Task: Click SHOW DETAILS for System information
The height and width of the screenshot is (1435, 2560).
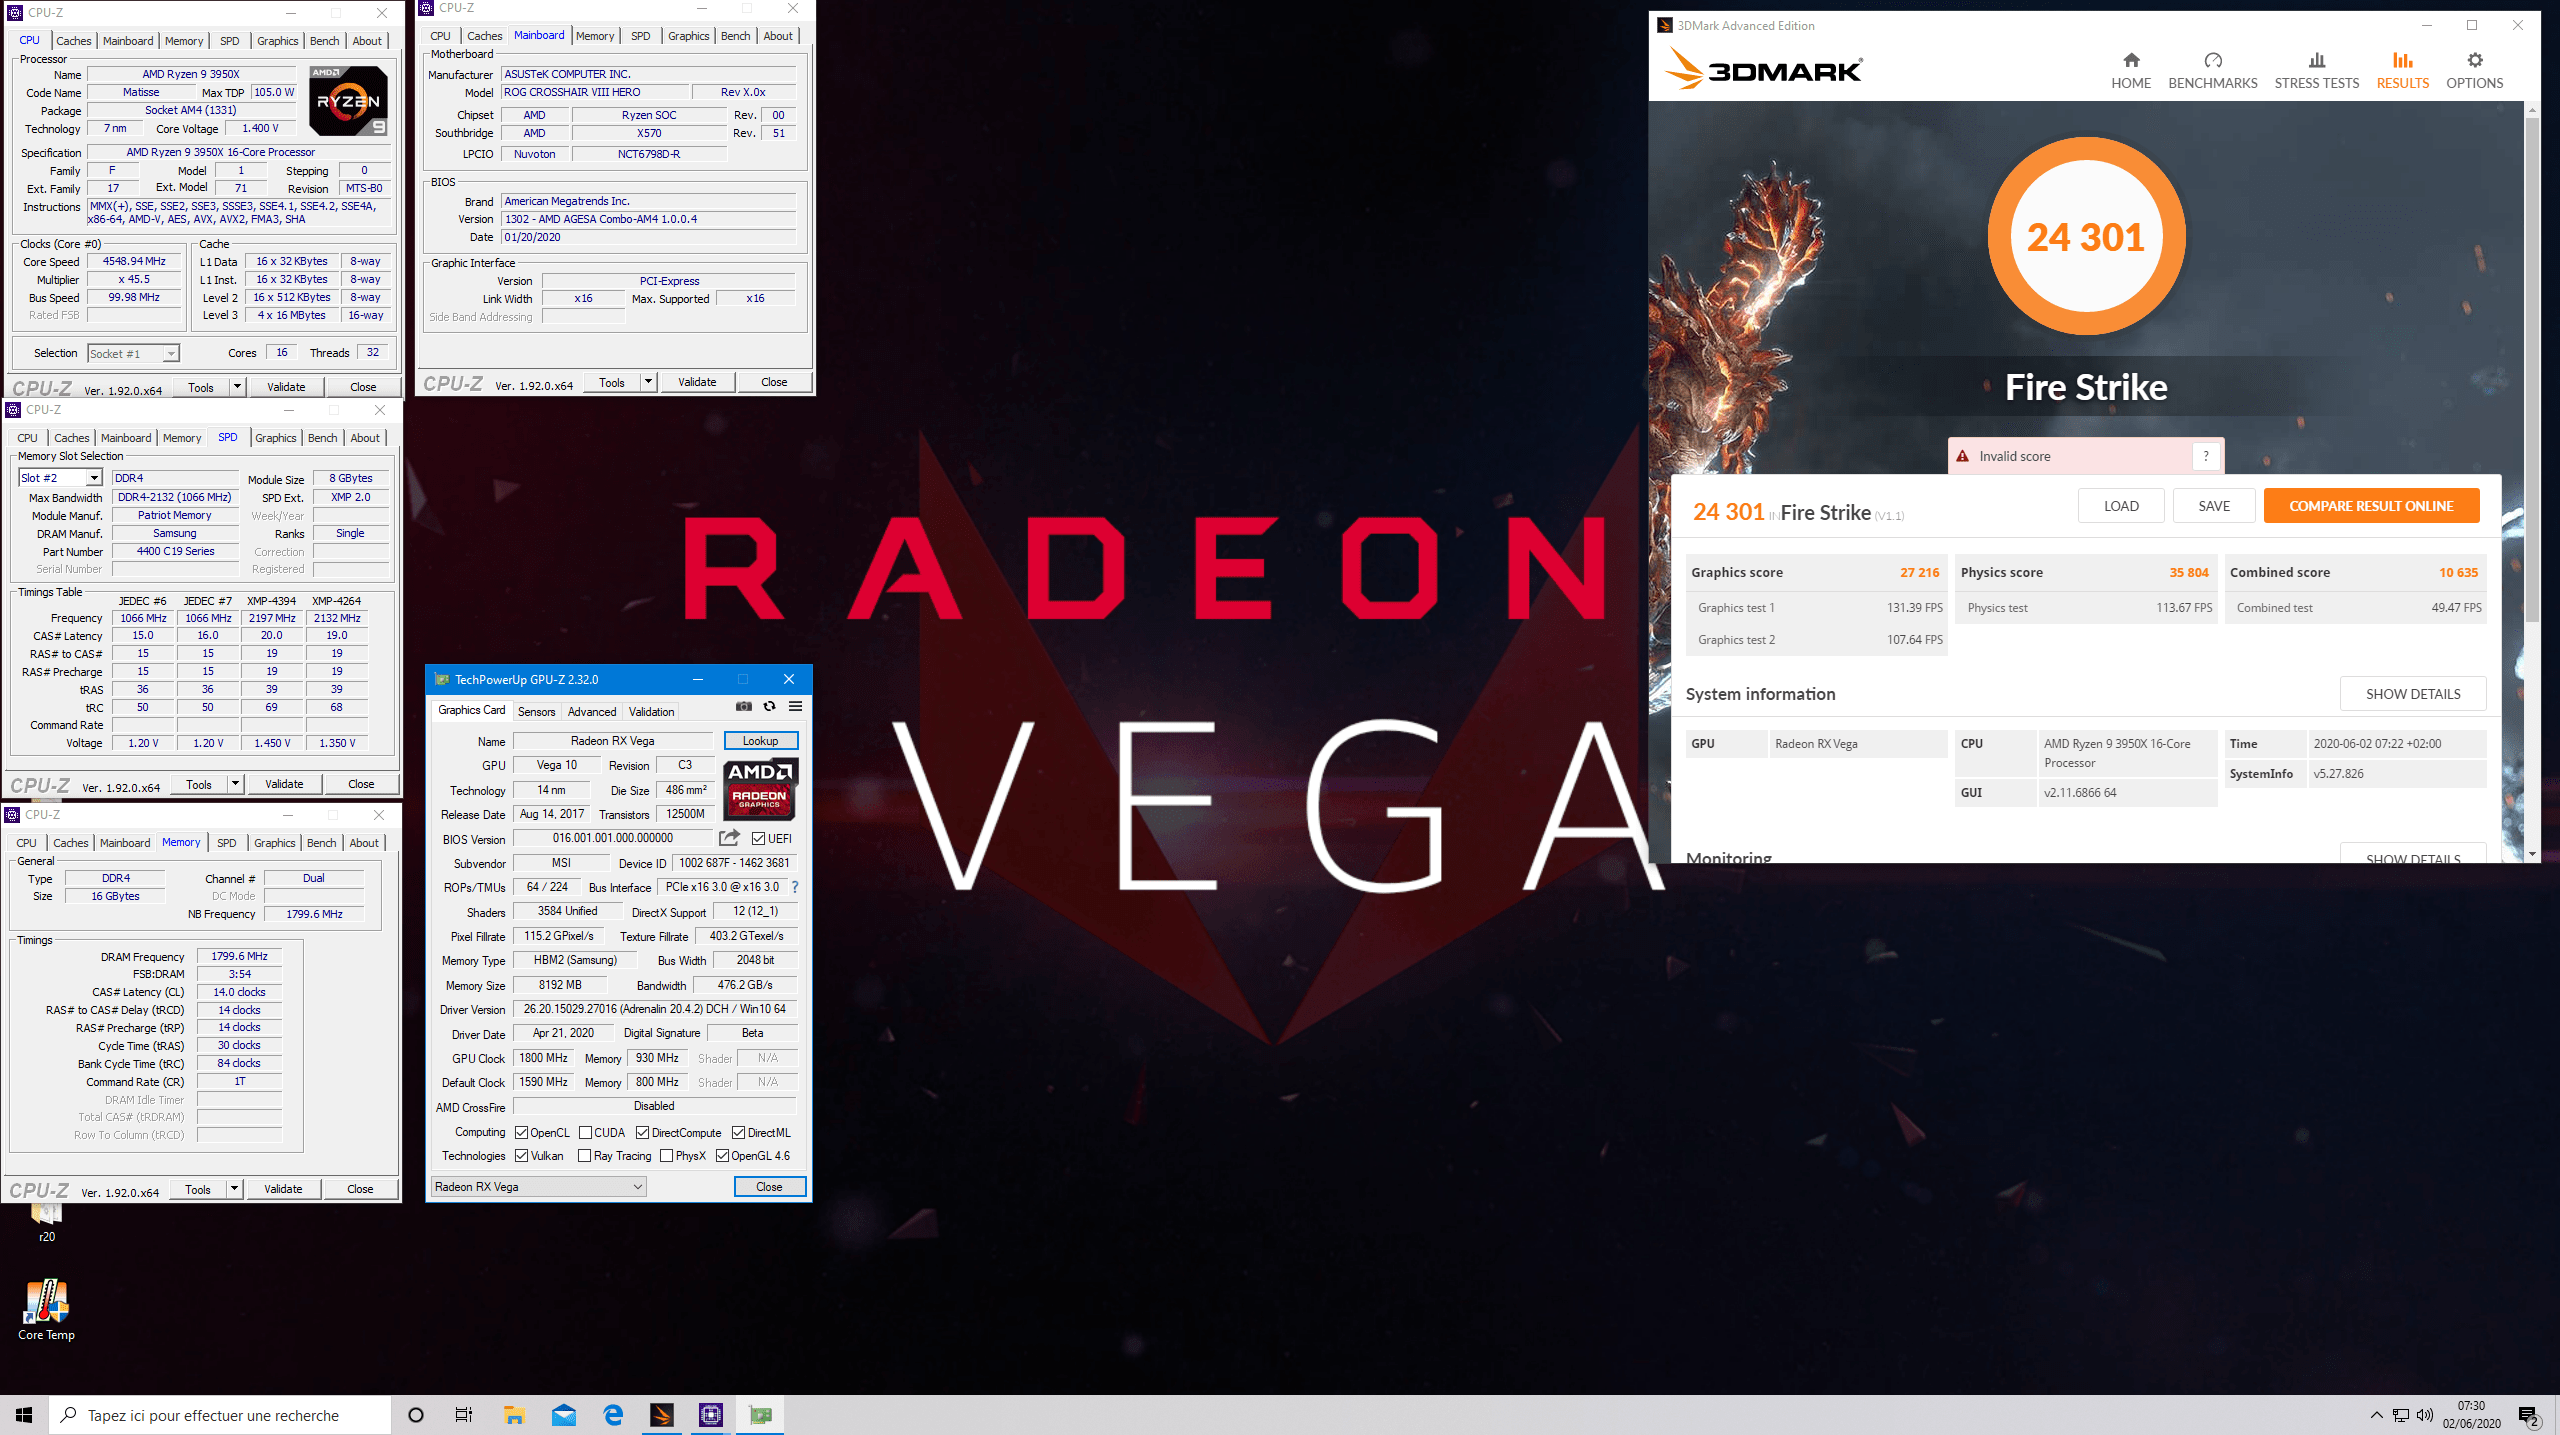Action: (2413, 694)
